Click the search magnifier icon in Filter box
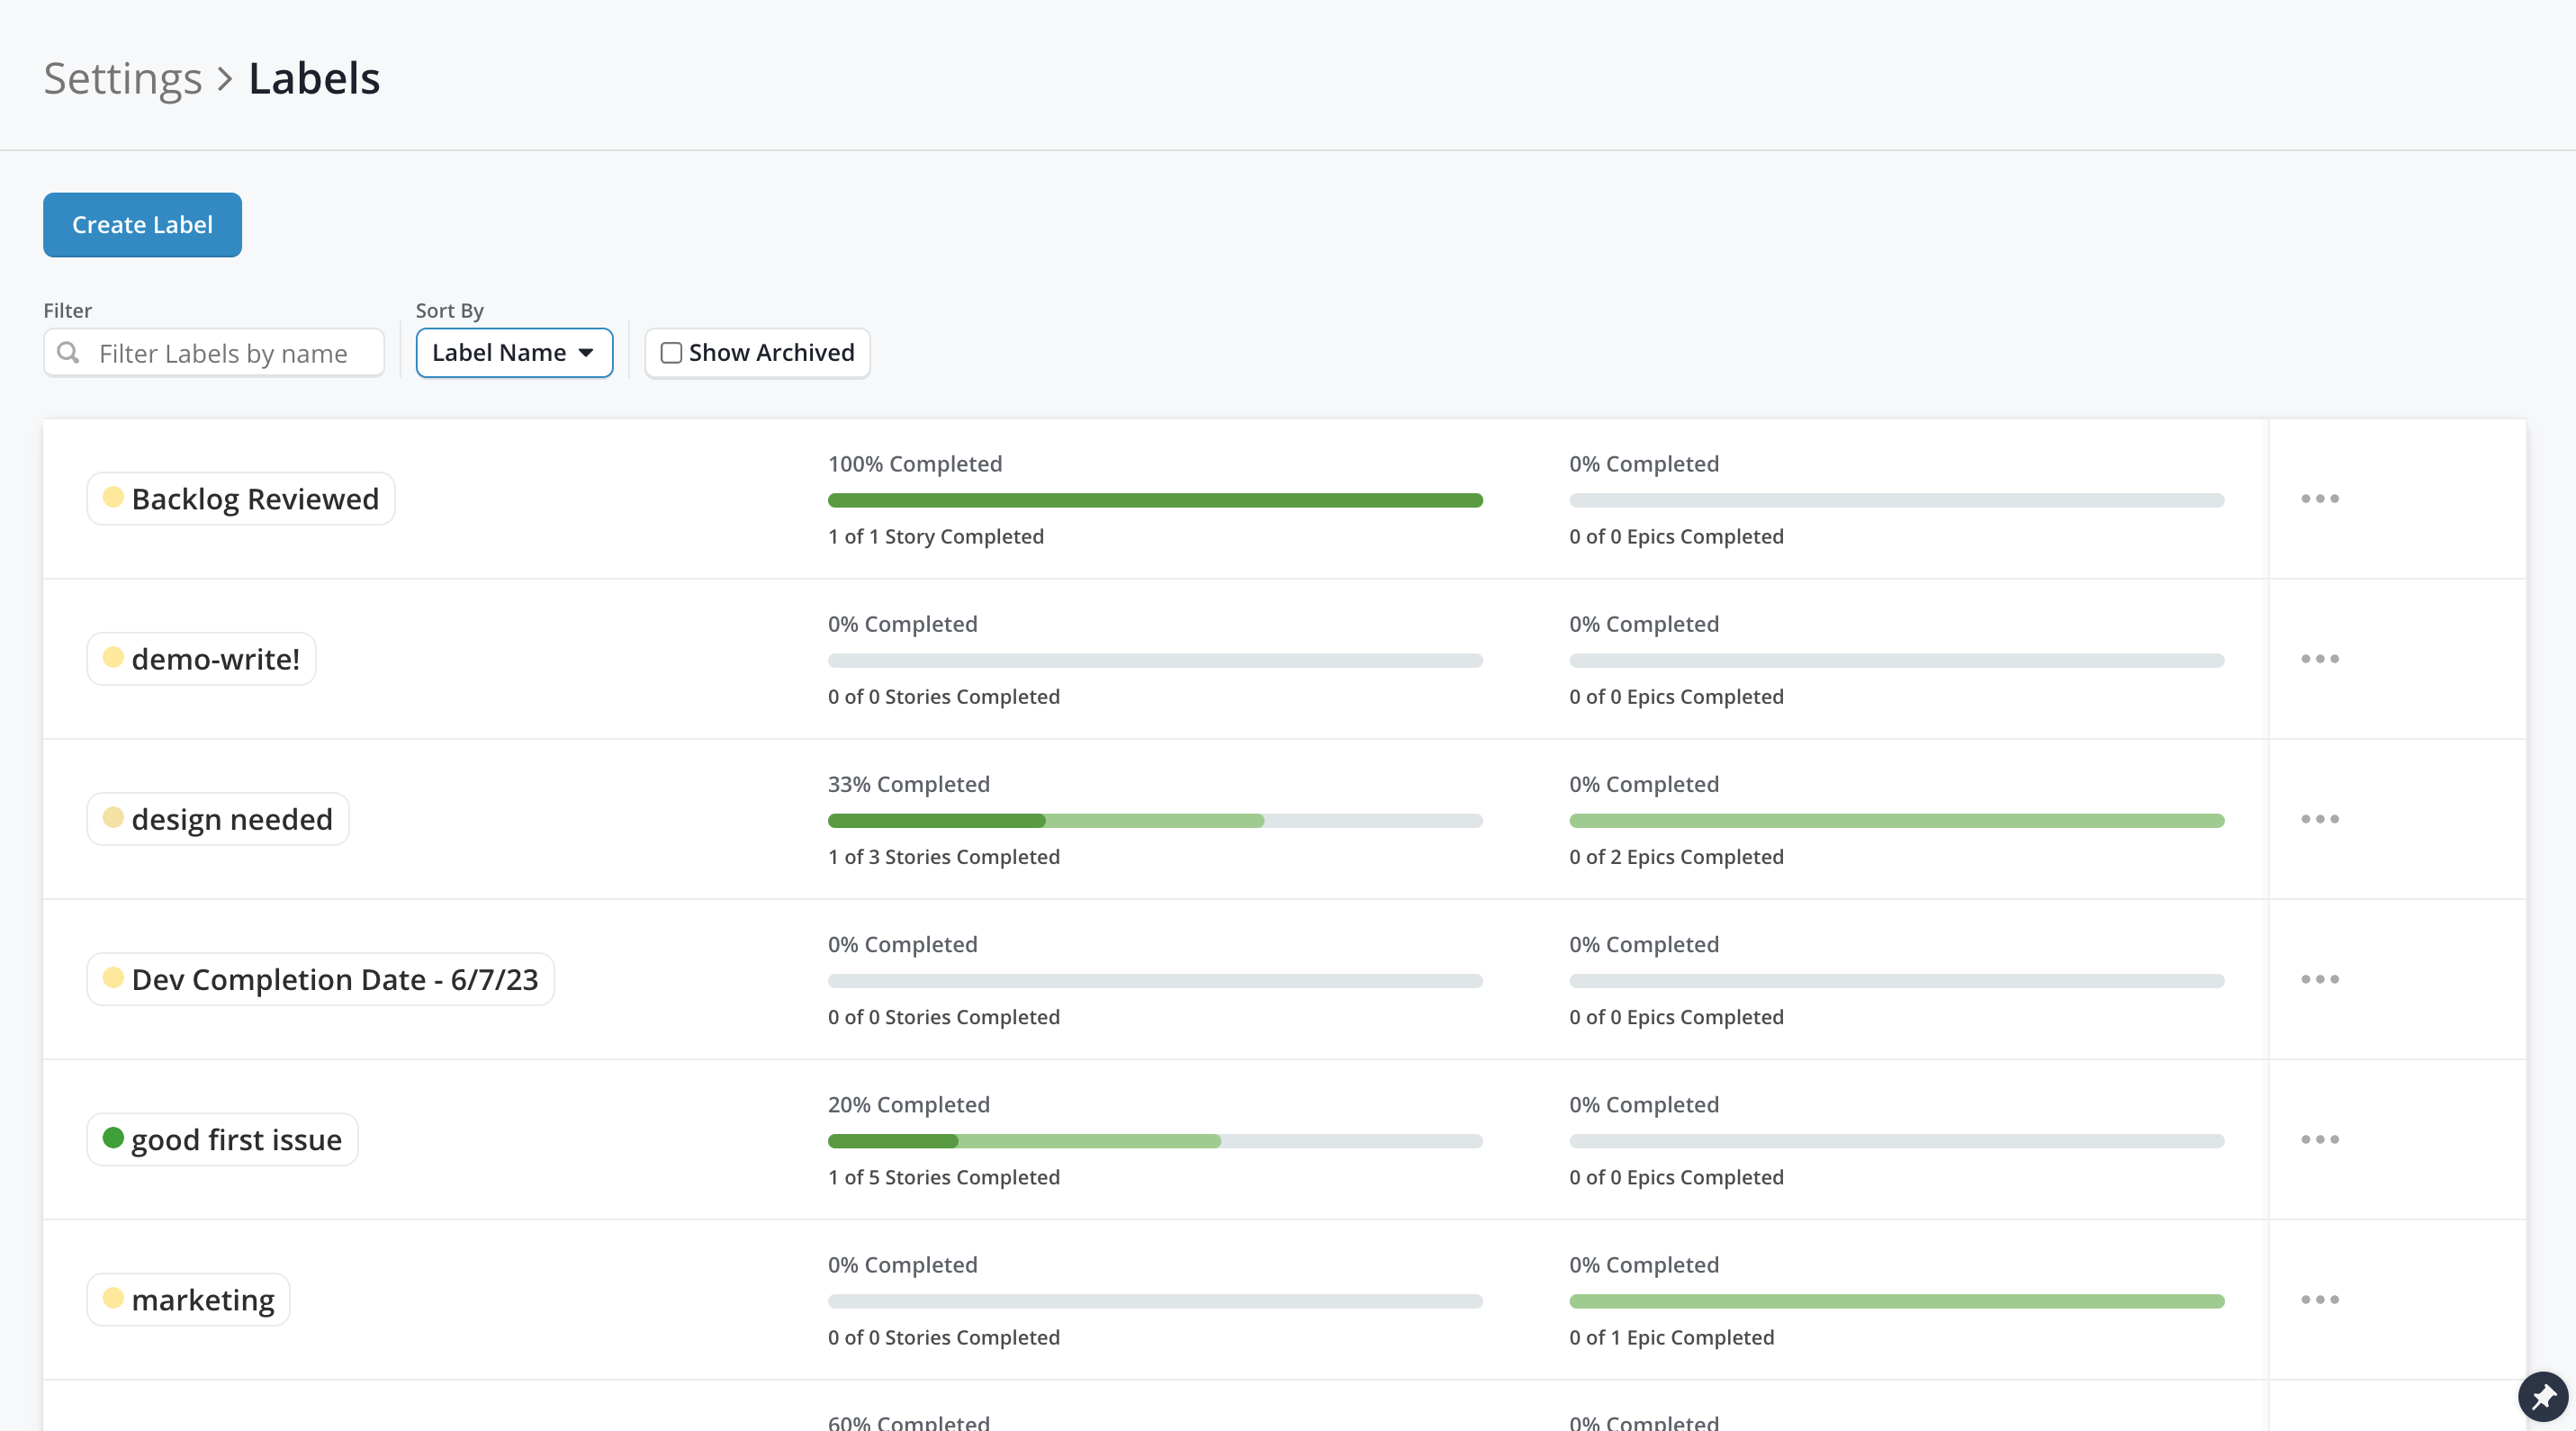Screen dimensions: 2576x1431 point(68,353)
